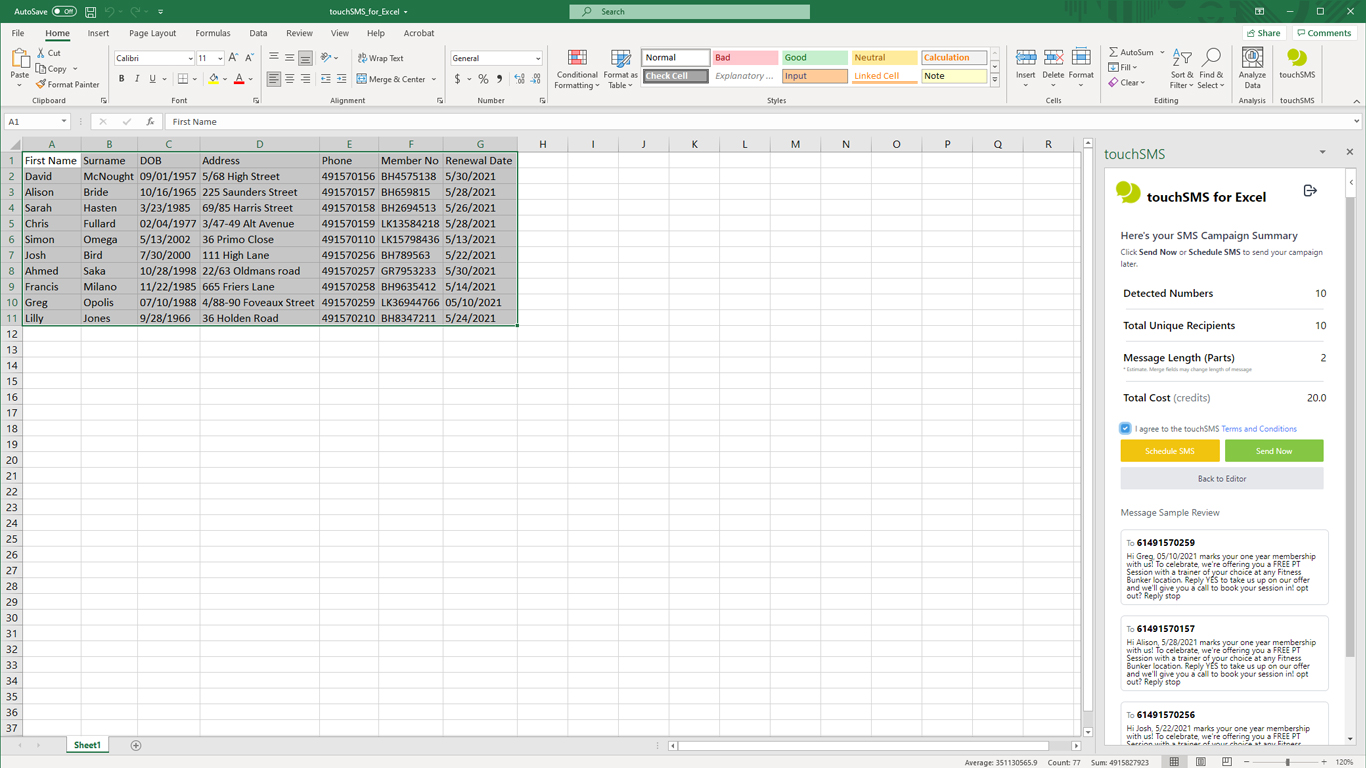Uncheck touchSMS Terms agreement checkbox

(x=1125, y=429)
